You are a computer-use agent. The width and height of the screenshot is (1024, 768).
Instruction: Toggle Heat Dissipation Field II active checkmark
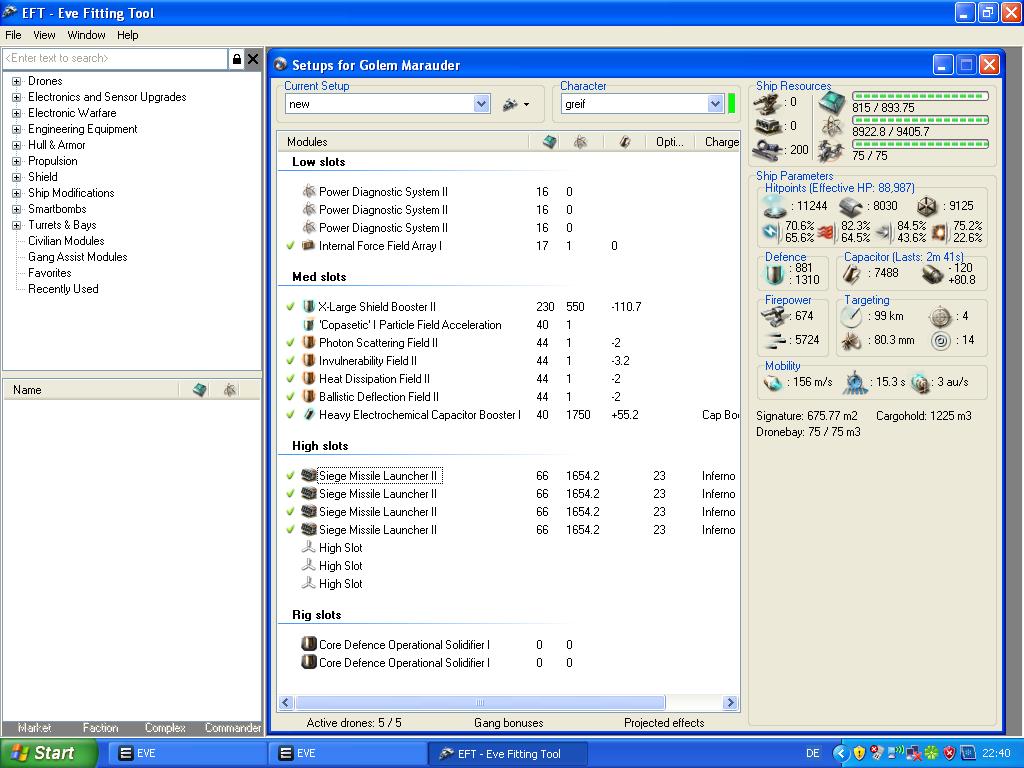[x=291, y=379]
